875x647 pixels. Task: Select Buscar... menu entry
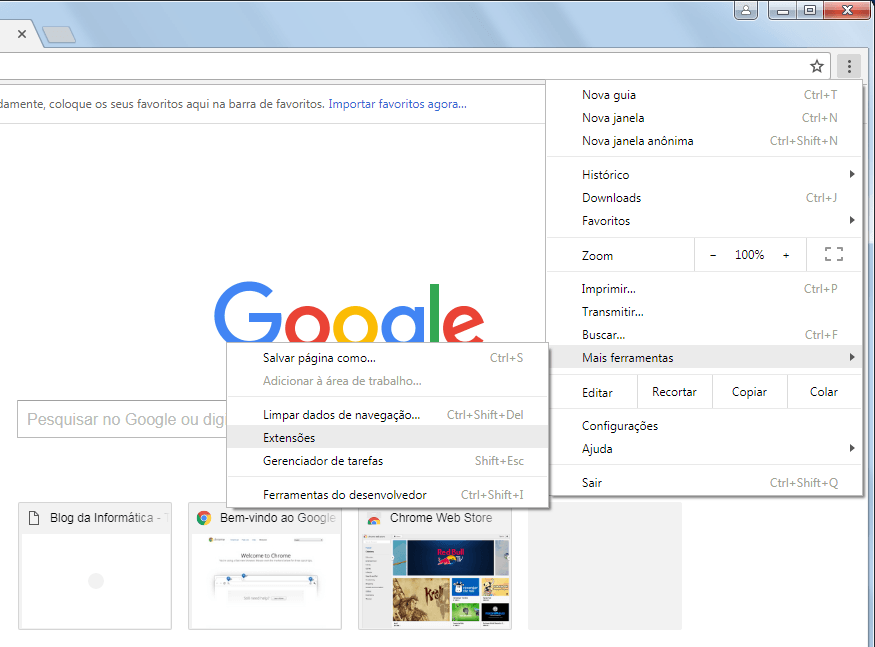pyautogui.click(x=704, y=334)
